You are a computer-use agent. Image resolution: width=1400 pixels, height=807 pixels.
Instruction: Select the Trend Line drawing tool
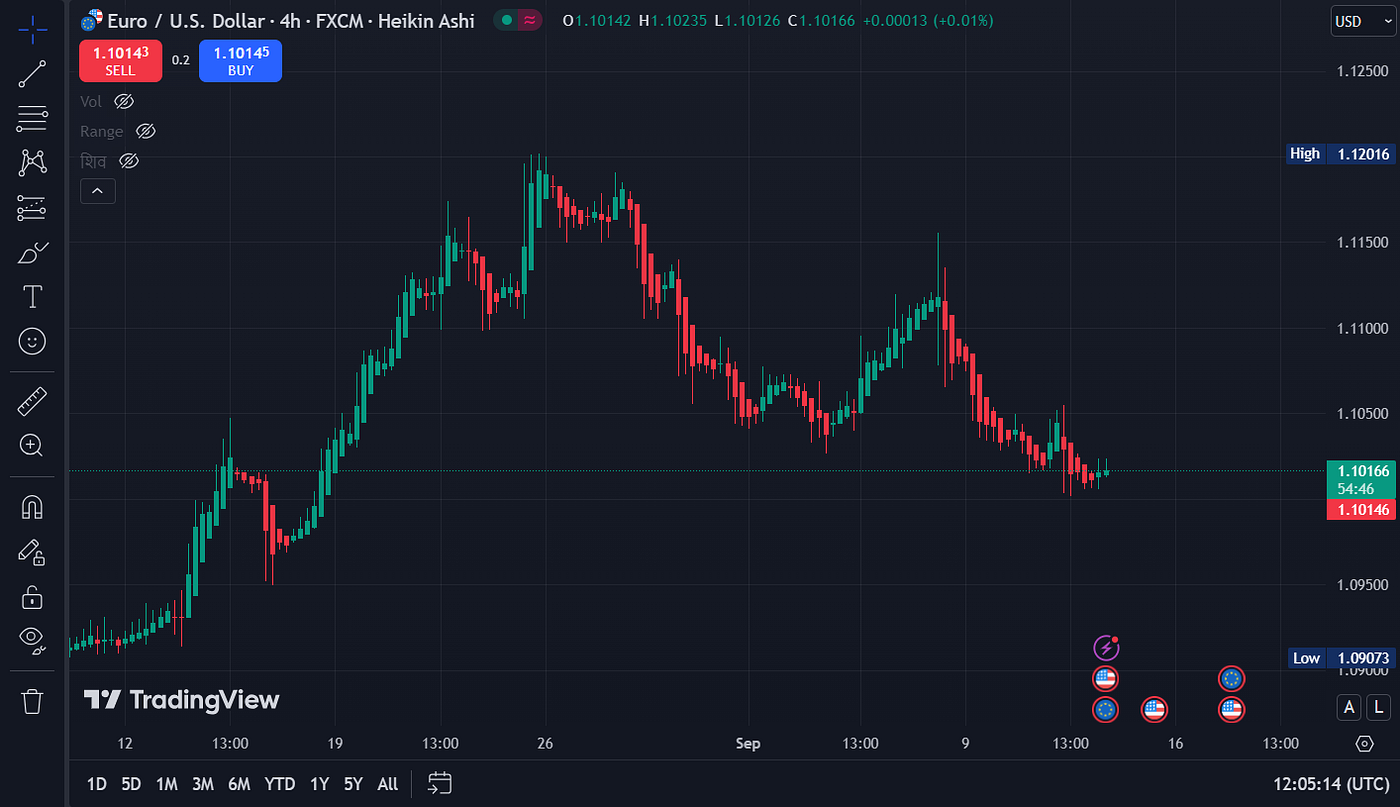pyautogui.click(x=31, y=72)
